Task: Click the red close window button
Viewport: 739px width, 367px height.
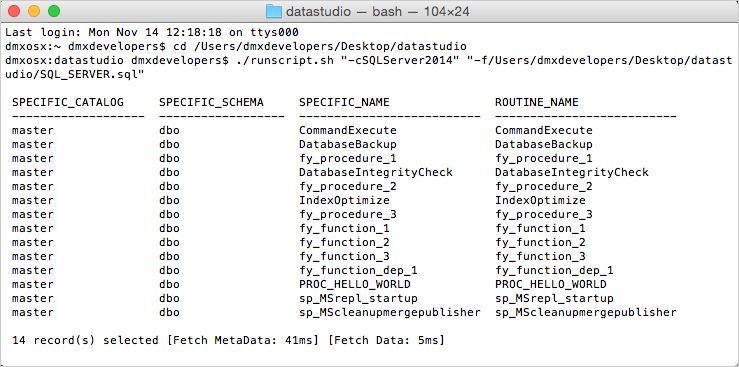Action: pyautogui.click(x=14, y=11)
